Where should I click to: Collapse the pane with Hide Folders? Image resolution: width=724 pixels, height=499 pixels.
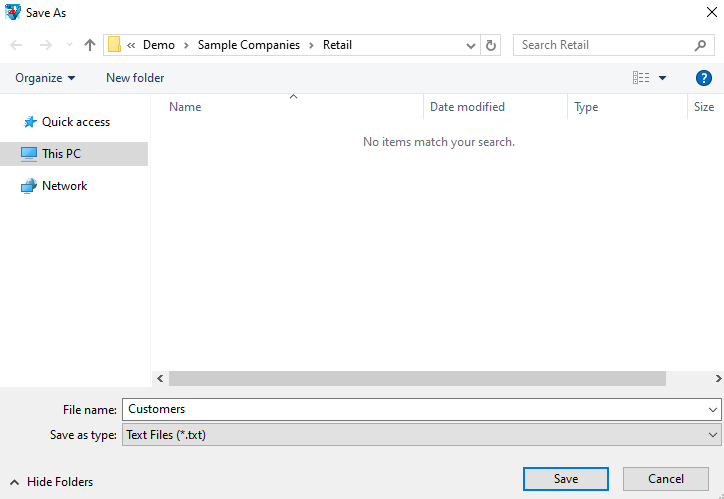coord(52,482)
